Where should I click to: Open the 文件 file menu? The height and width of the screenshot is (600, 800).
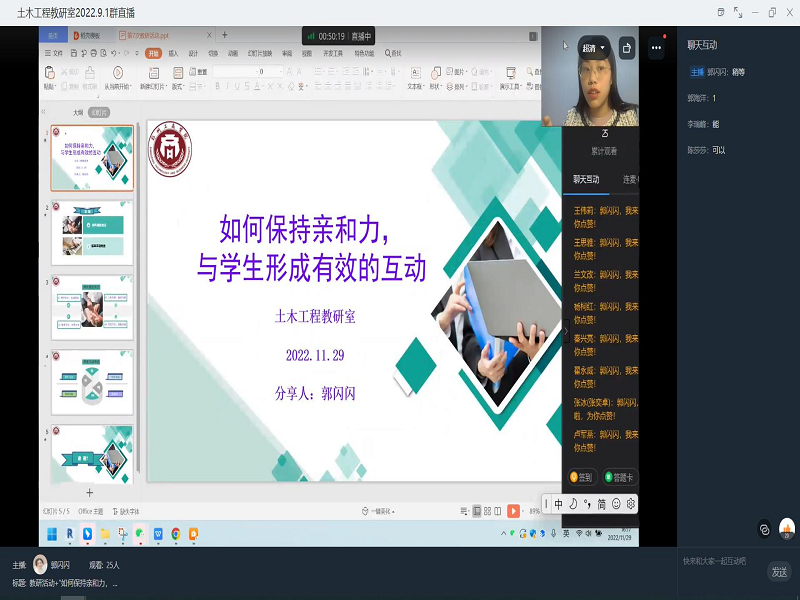click(x=54, y=53)
